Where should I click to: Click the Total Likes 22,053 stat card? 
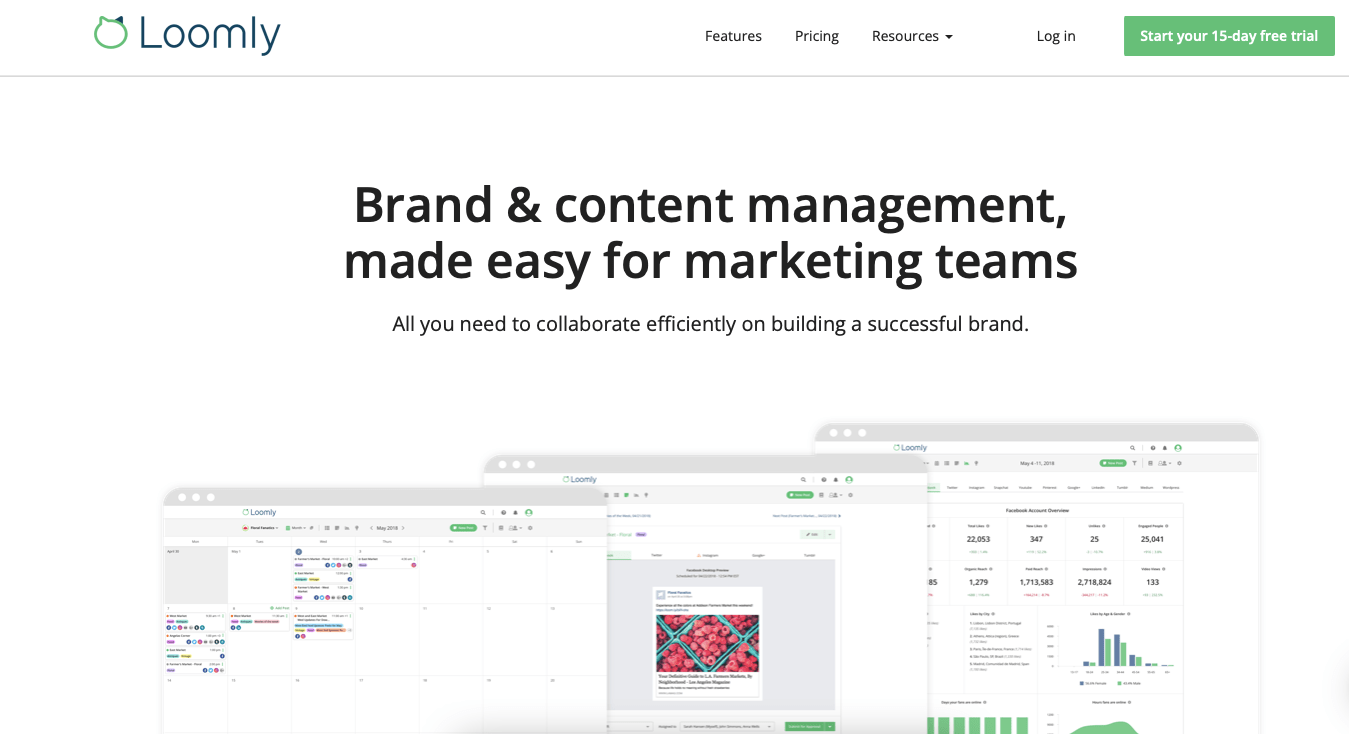[978, 539]
